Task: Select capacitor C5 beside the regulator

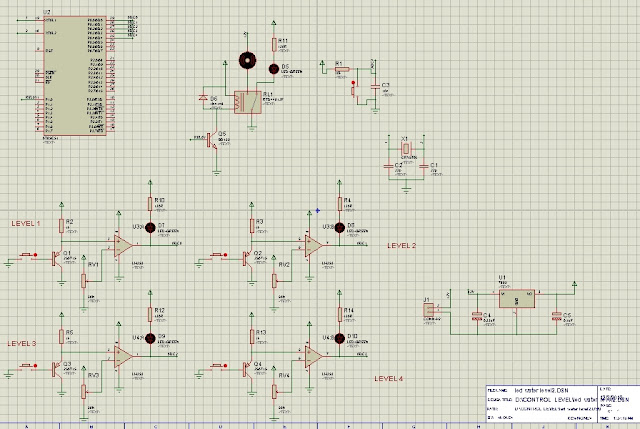Action: pyautogui.click(x=556, y=316)
